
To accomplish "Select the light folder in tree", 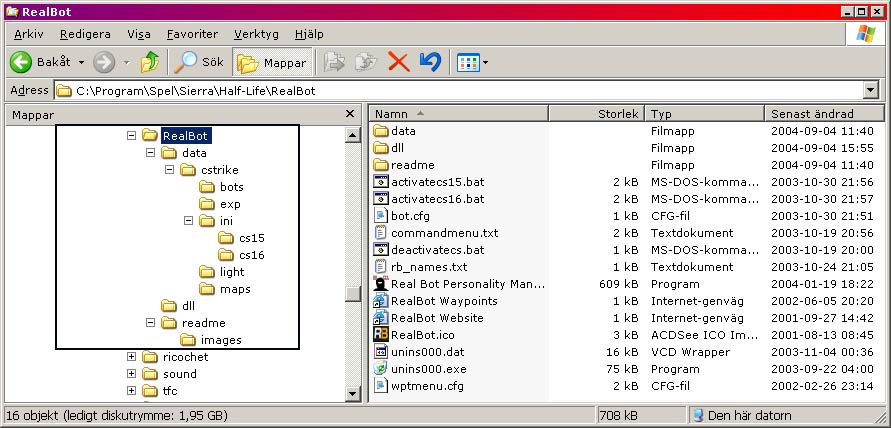I will pos(222,272).
